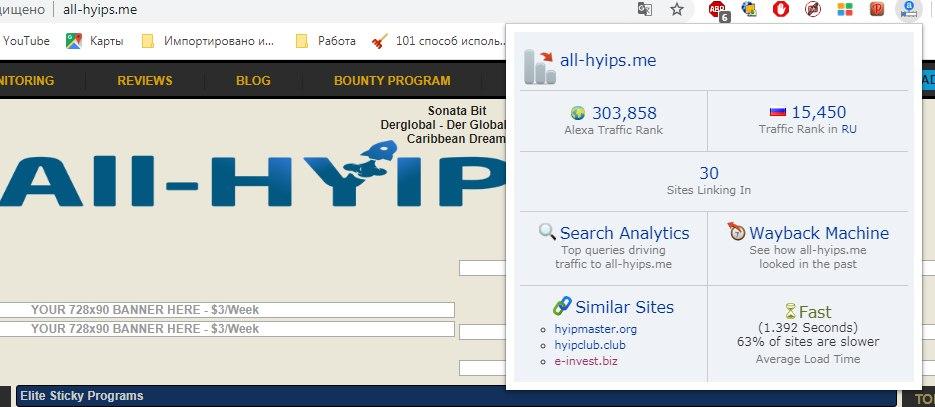Open the BLOG menu item
Screen dimensions: 935x407
tap(253, 81)
